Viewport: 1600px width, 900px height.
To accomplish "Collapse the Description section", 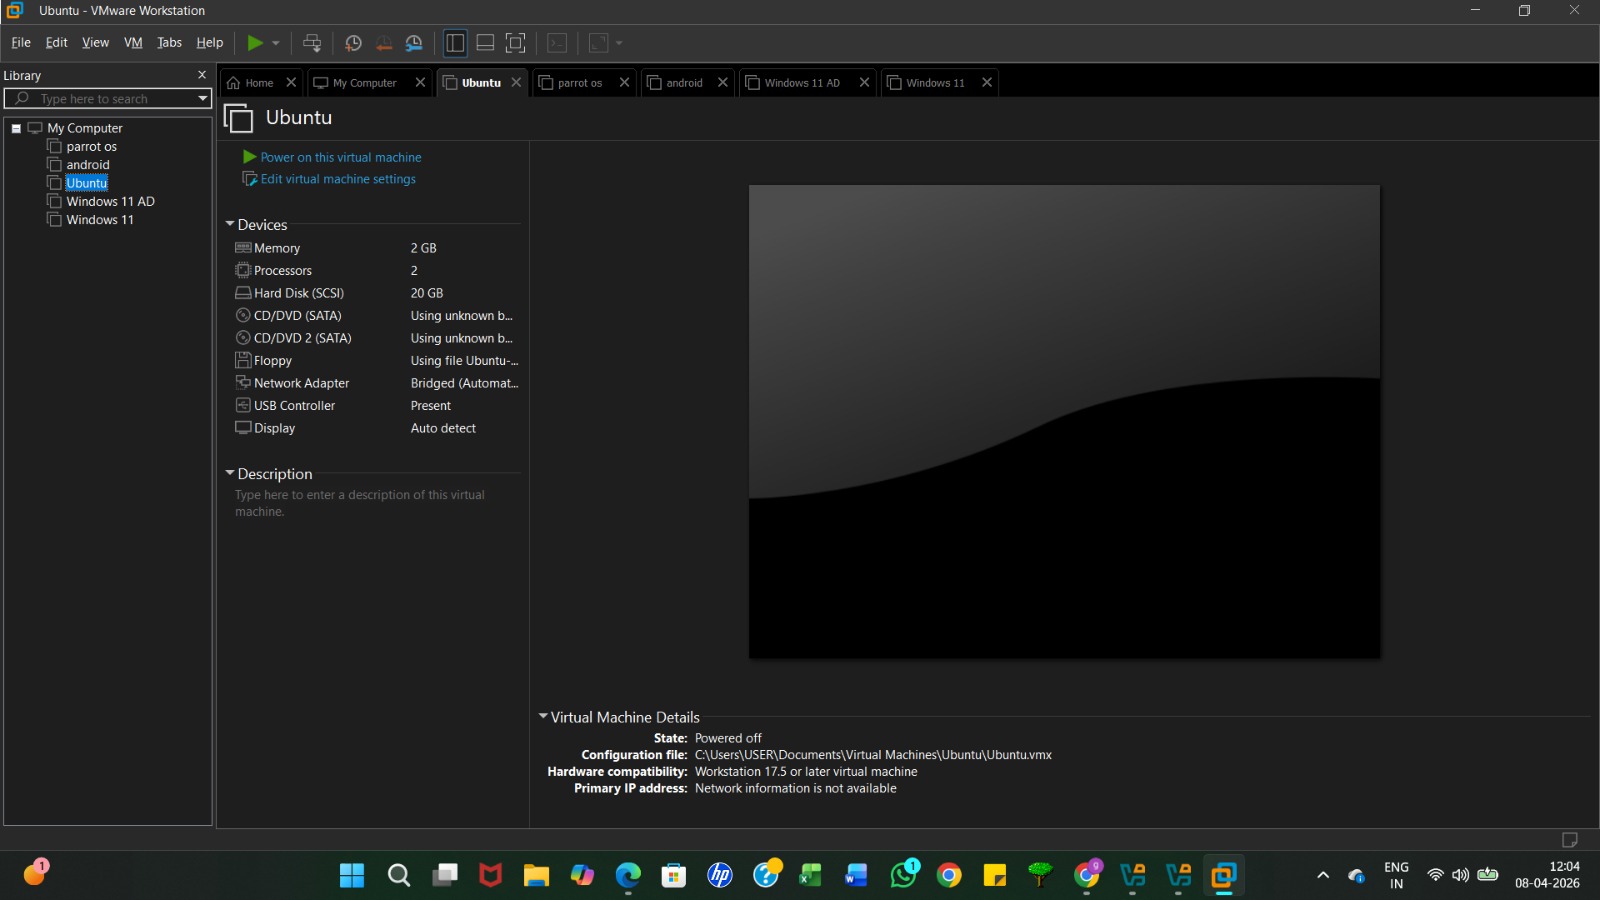I will 230,473.
